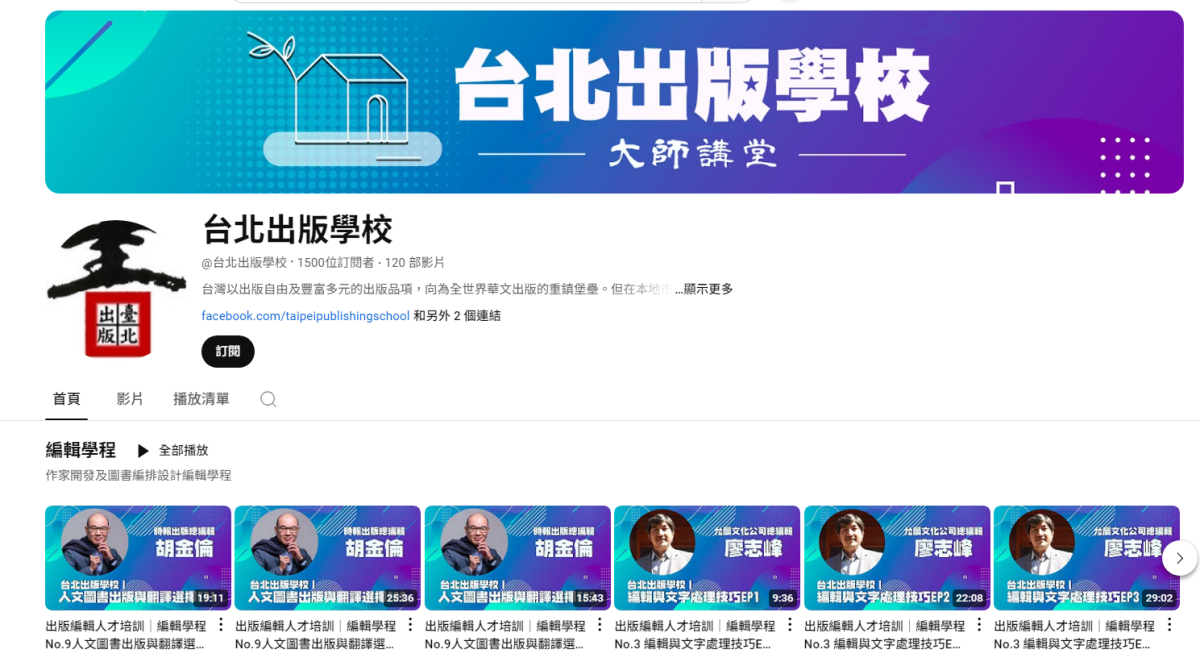Click the title text below the 15:43 video
The image size is (1200, 658).
[x=506, y=635]
